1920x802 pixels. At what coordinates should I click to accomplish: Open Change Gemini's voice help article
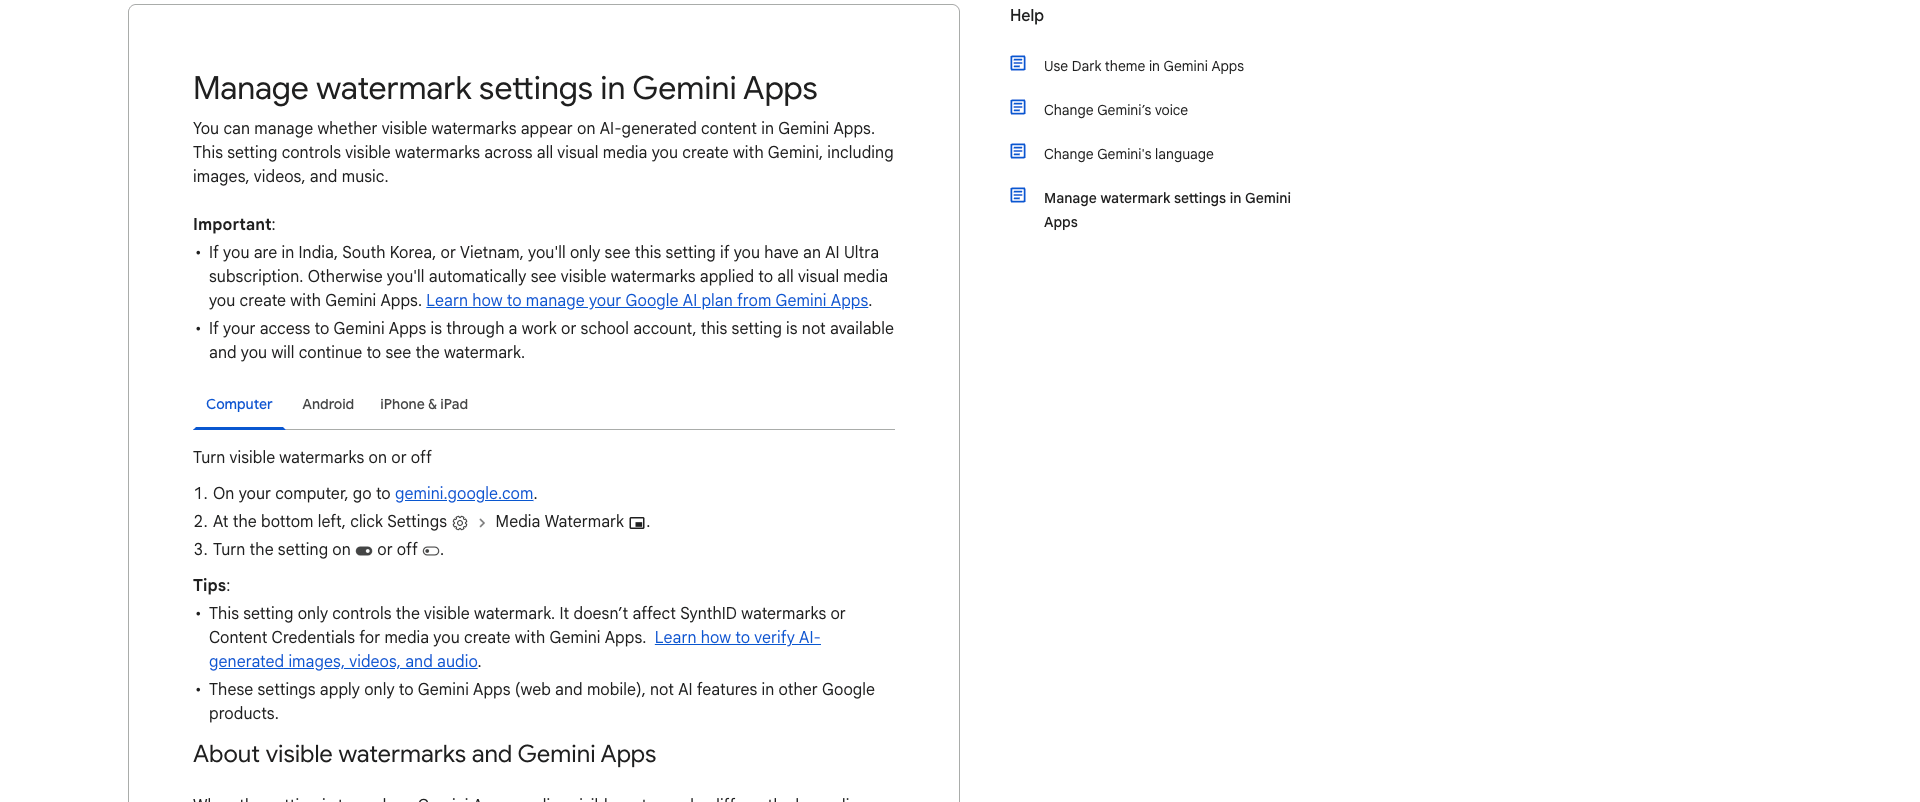click(x=1116, y=110)
